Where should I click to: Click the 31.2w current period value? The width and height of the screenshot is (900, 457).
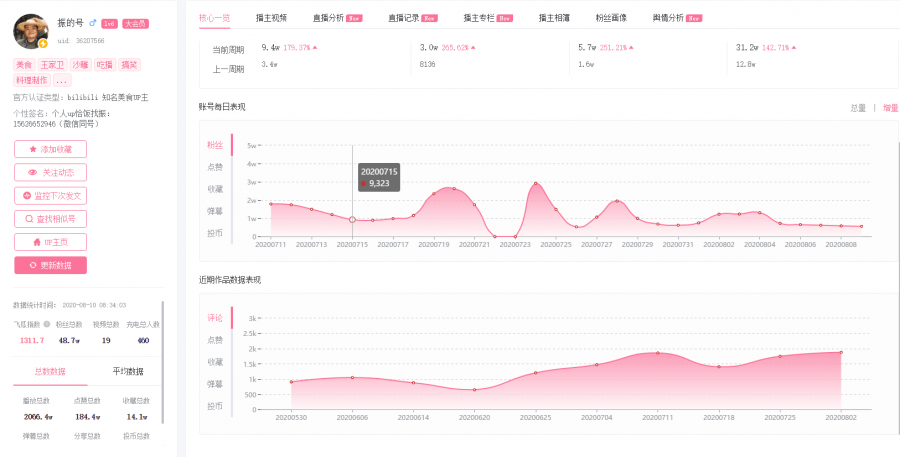pos(747,47)
